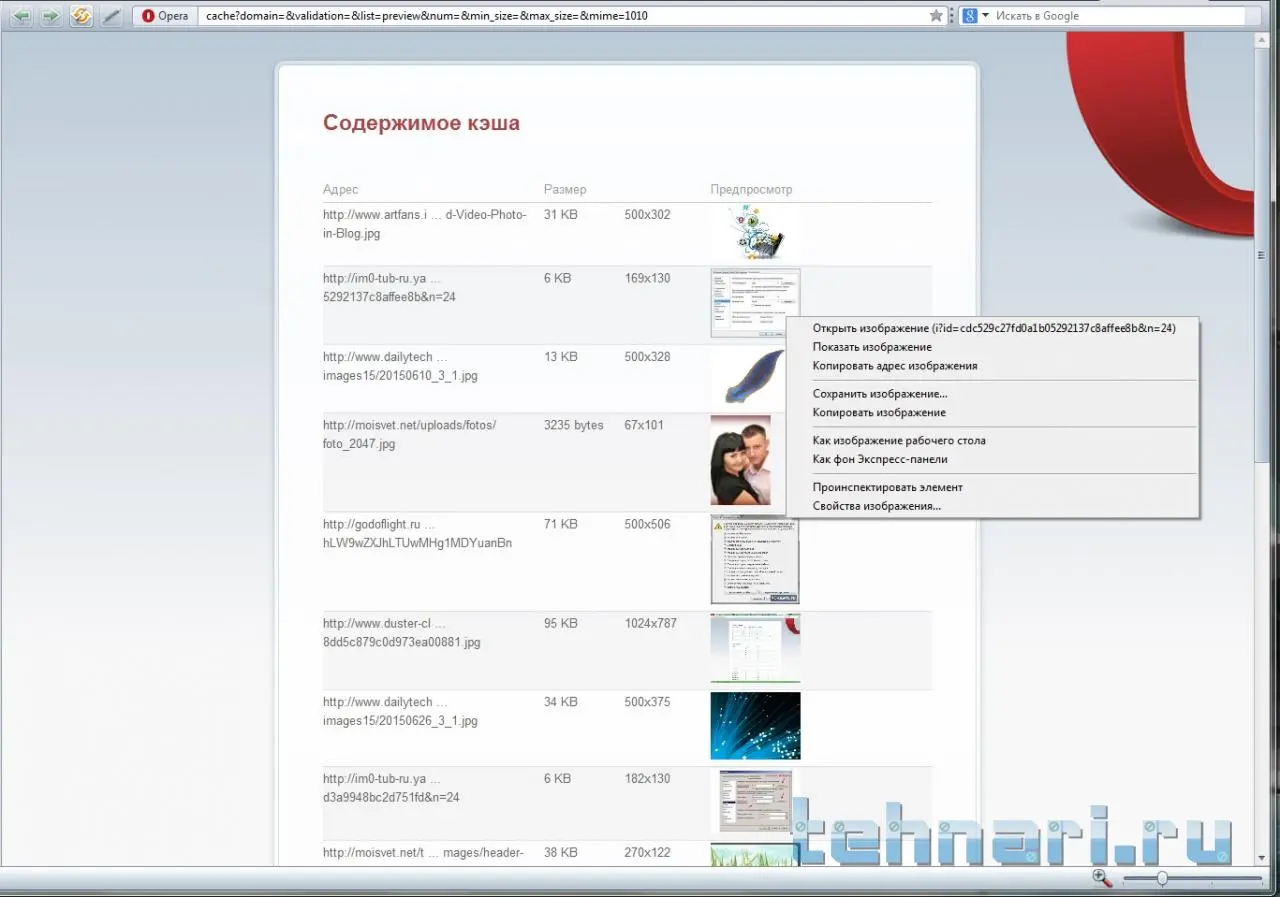The height and width of the screenshot is (897, 1280).
Task: Click the 'Размер' column header
Action: click(x=565, y=190)
